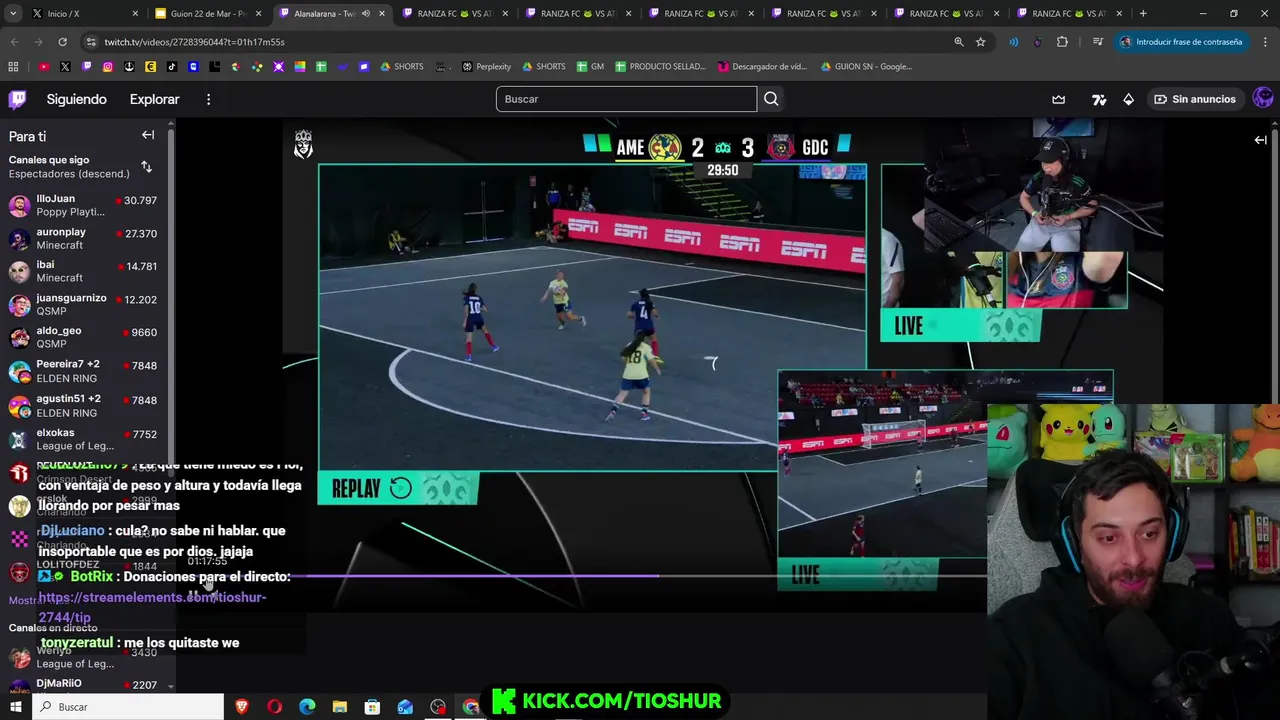Open the Bits diamond icon
The width and height of the screenshot is (1280, 720).
[x=1128, y=99]
